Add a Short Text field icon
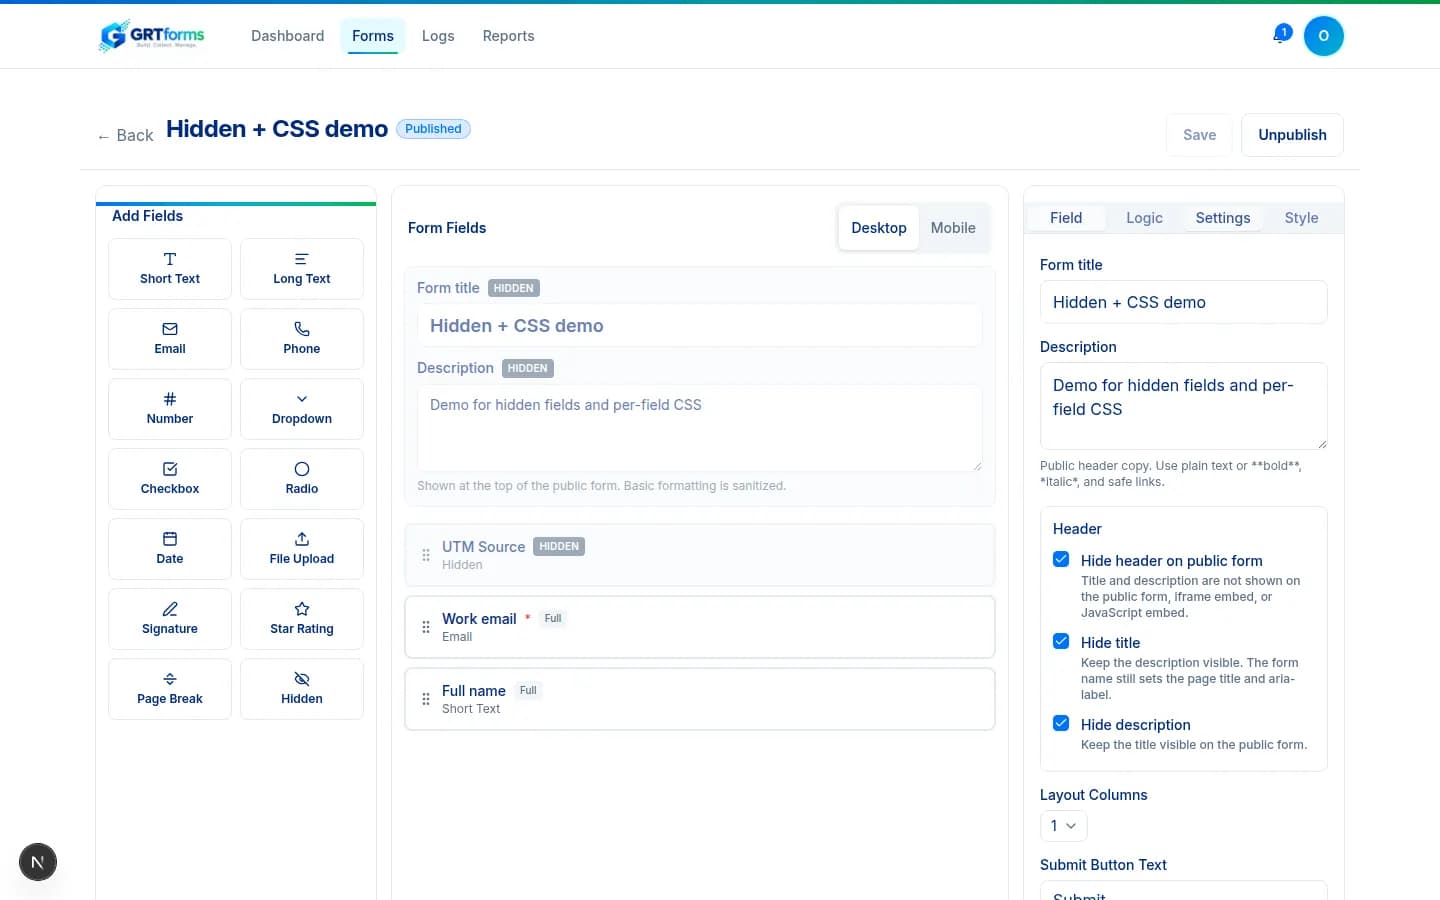The image size is (1440, 900). pos(170,259)
